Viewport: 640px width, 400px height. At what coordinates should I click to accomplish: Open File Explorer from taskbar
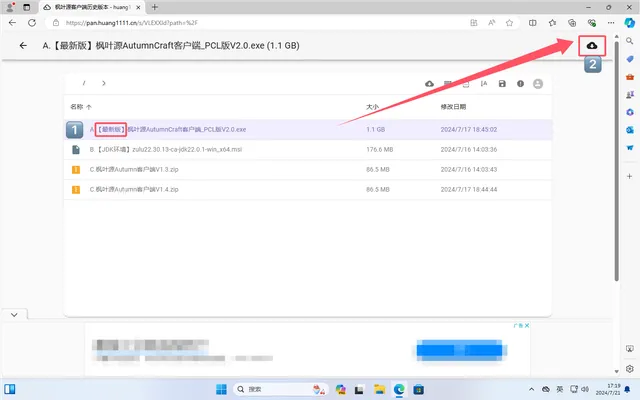379,389
